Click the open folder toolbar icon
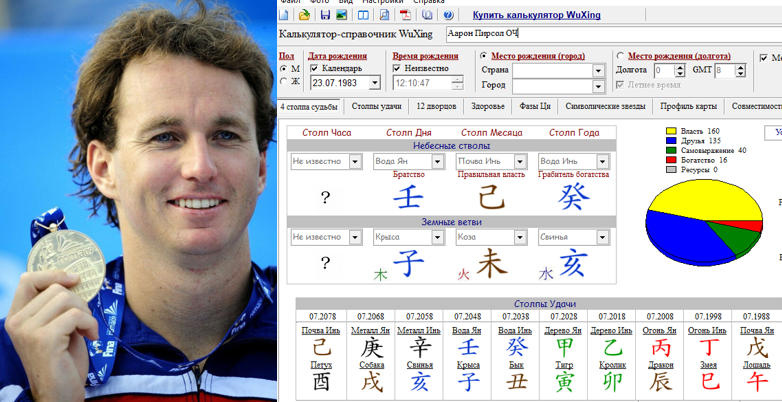Screen dimensions: 782x402 click(x=304, y=15)
